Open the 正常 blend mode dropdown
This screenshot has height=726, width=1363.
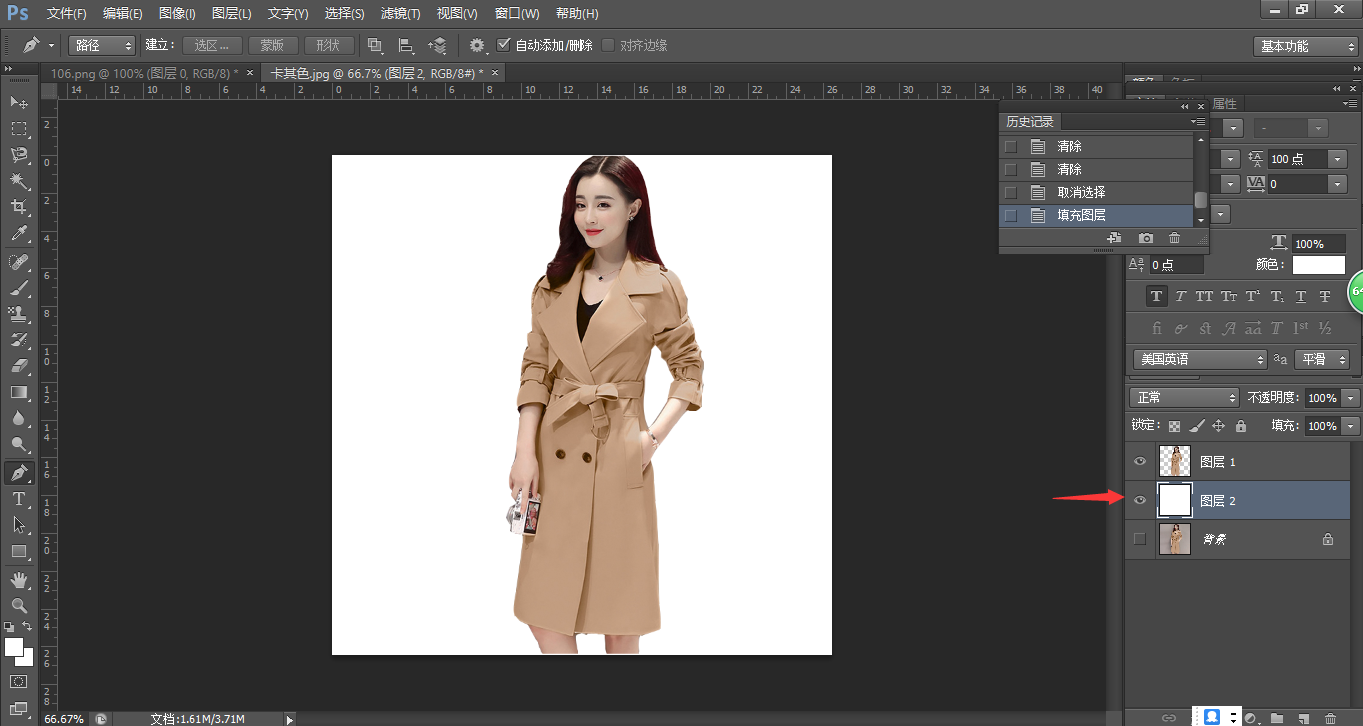click(x=1184, y=398)
